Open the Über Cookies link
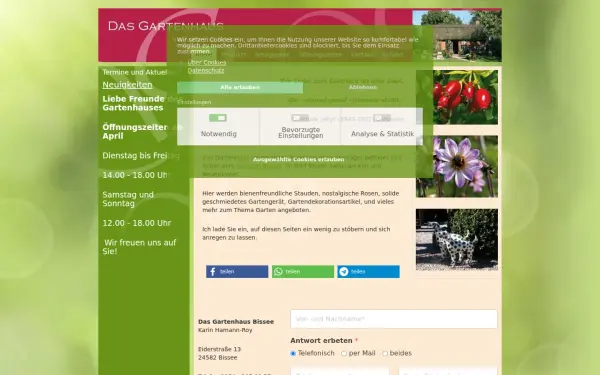The height and width of the screenshot is (375, 600). click(x=207, y=63)
